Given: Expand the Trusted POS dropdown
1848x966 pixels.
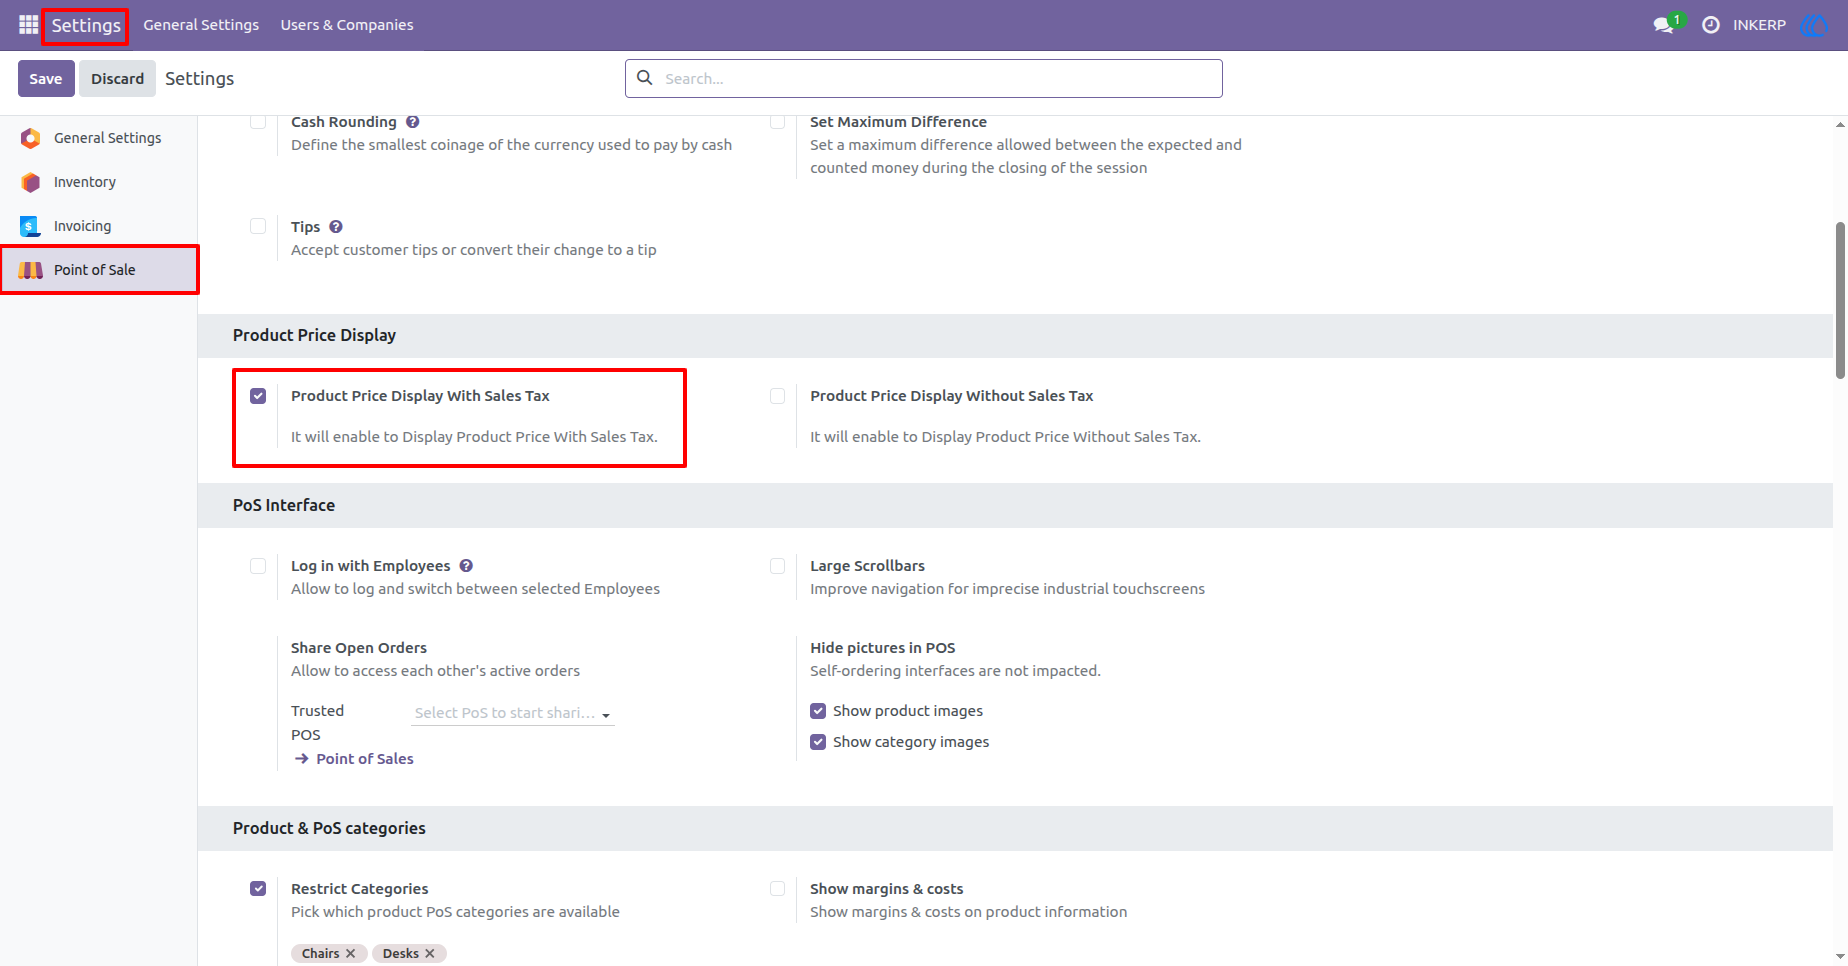Looking at the screenshot, I should tap(513, 713).
